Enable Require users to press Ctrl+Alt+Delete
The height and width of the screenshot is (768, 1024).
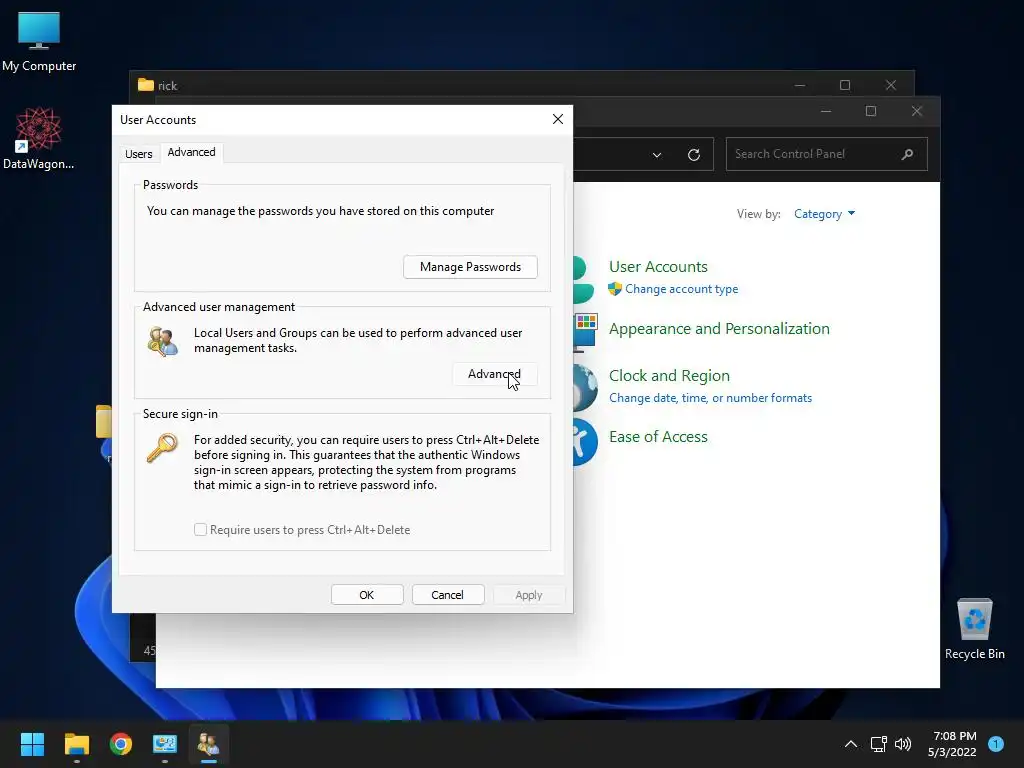coord(200,530)
